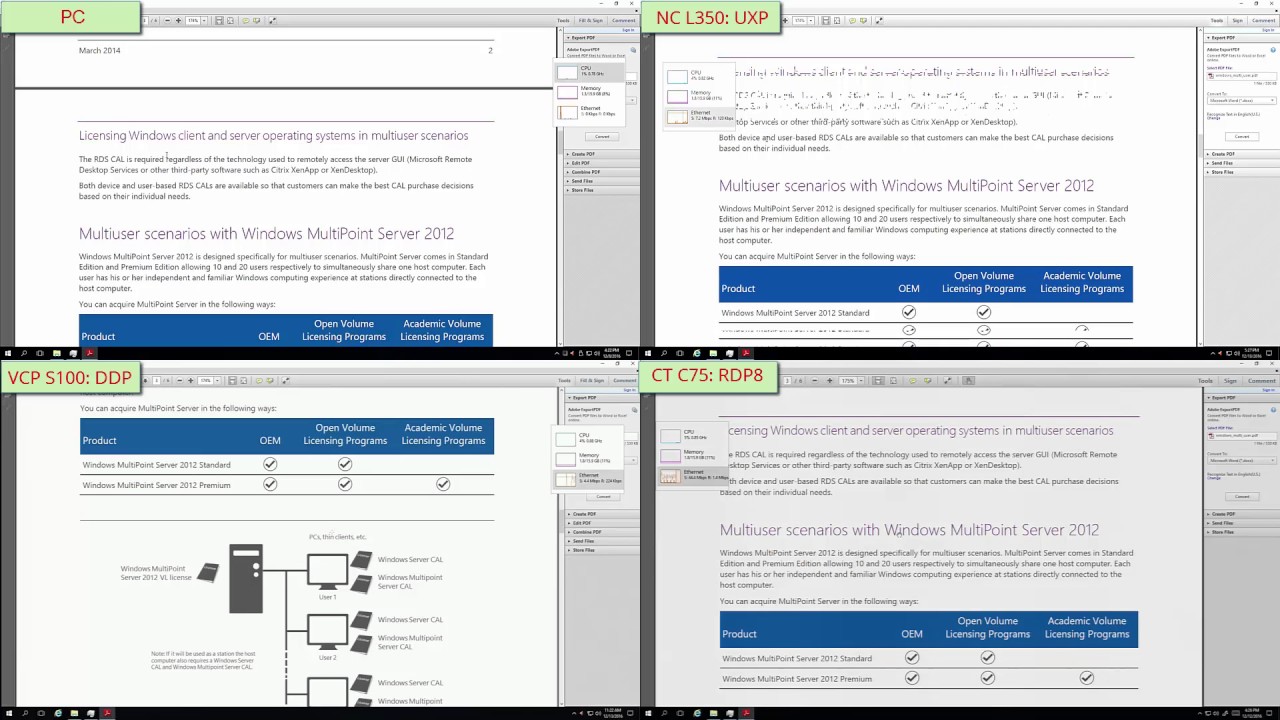Open zoom percentage dropdown in PC window
Viewport: 1280px width, 720px height.
[x=204, y=20]
